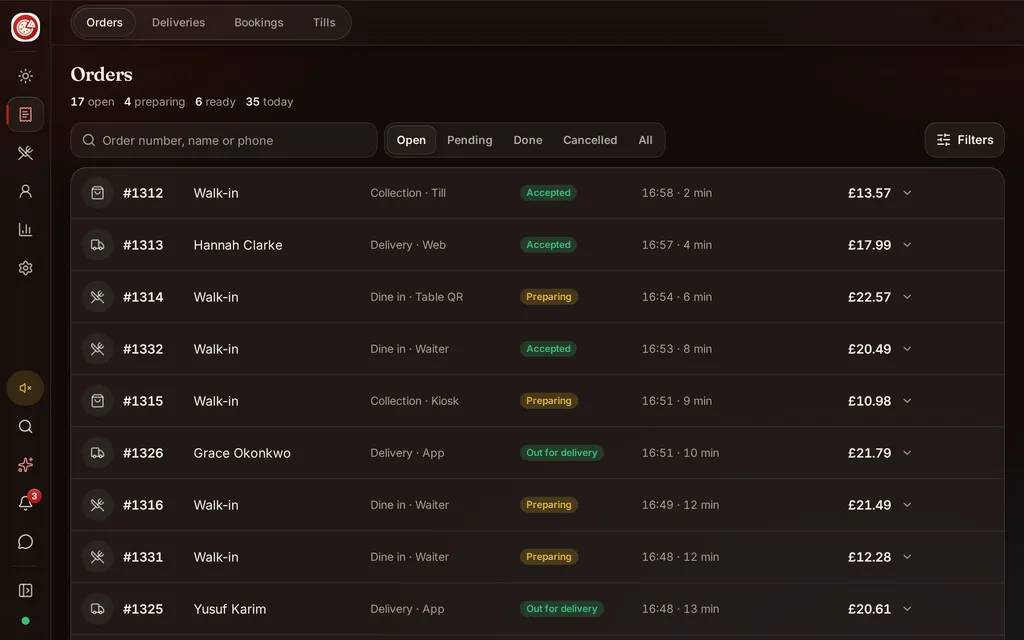This screenshot has width=1024, height=640.
Task: Expand order #1314 row chevron
Action: (x=907, y=297)
